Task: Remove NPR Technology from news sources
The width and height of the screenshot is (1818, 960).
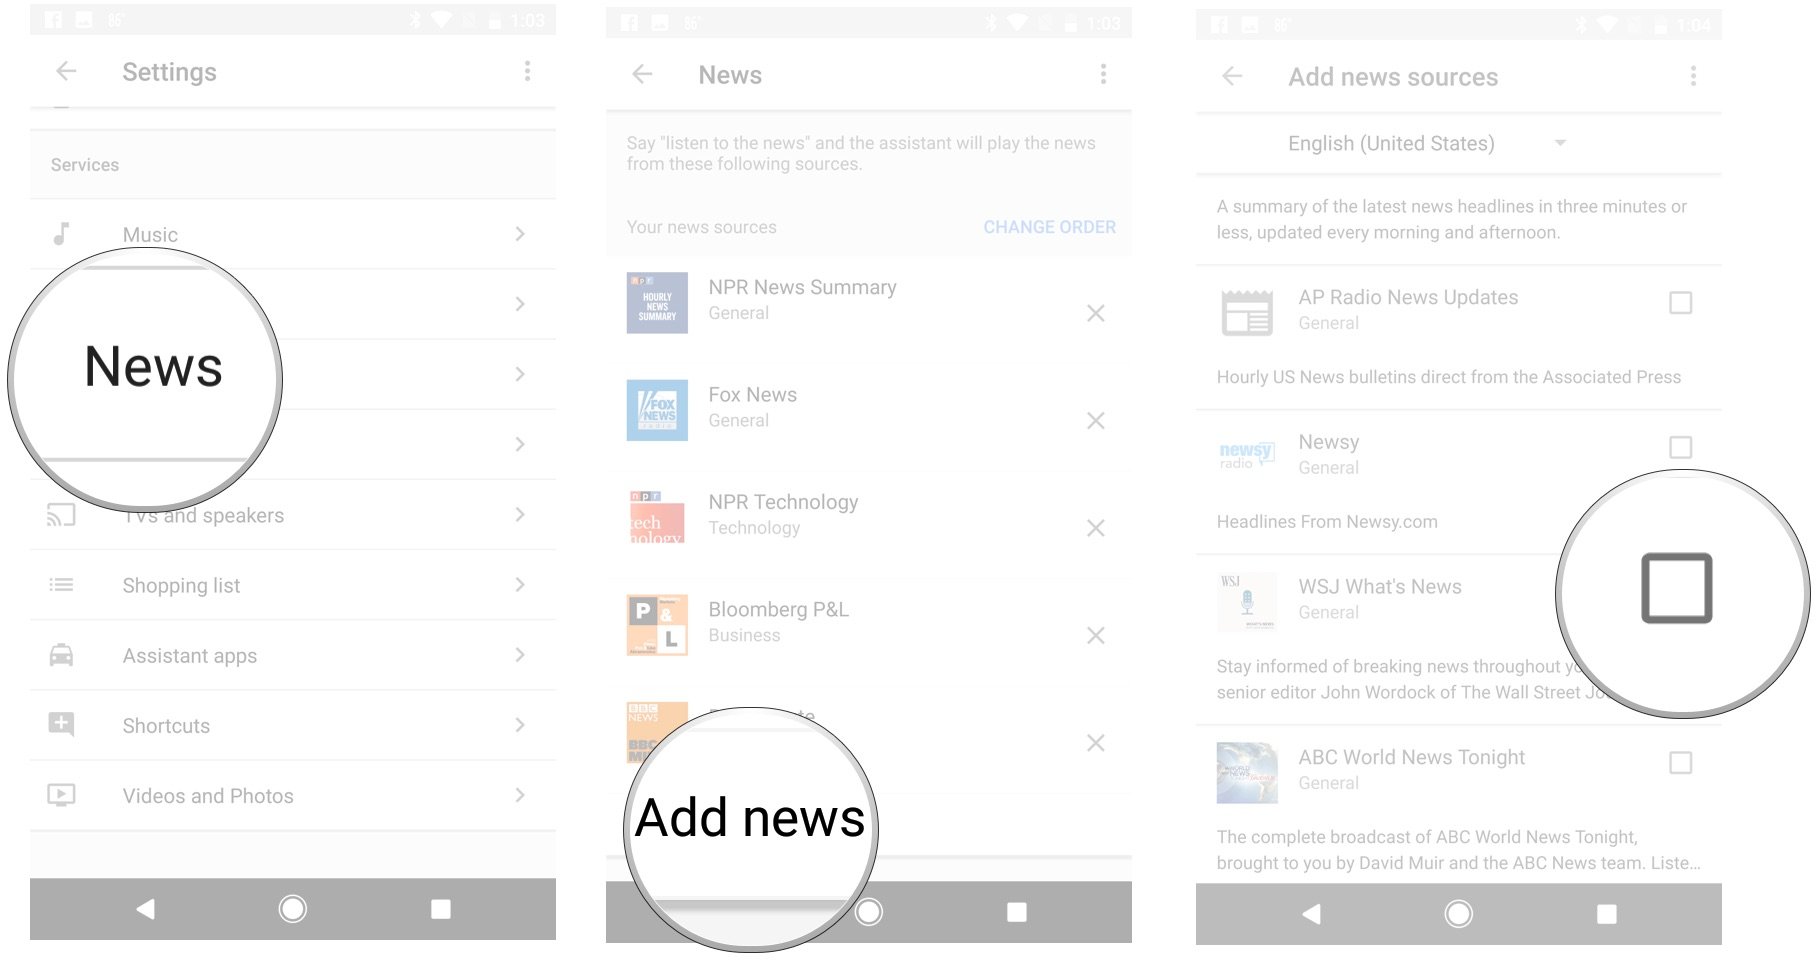Action: 1096,528
